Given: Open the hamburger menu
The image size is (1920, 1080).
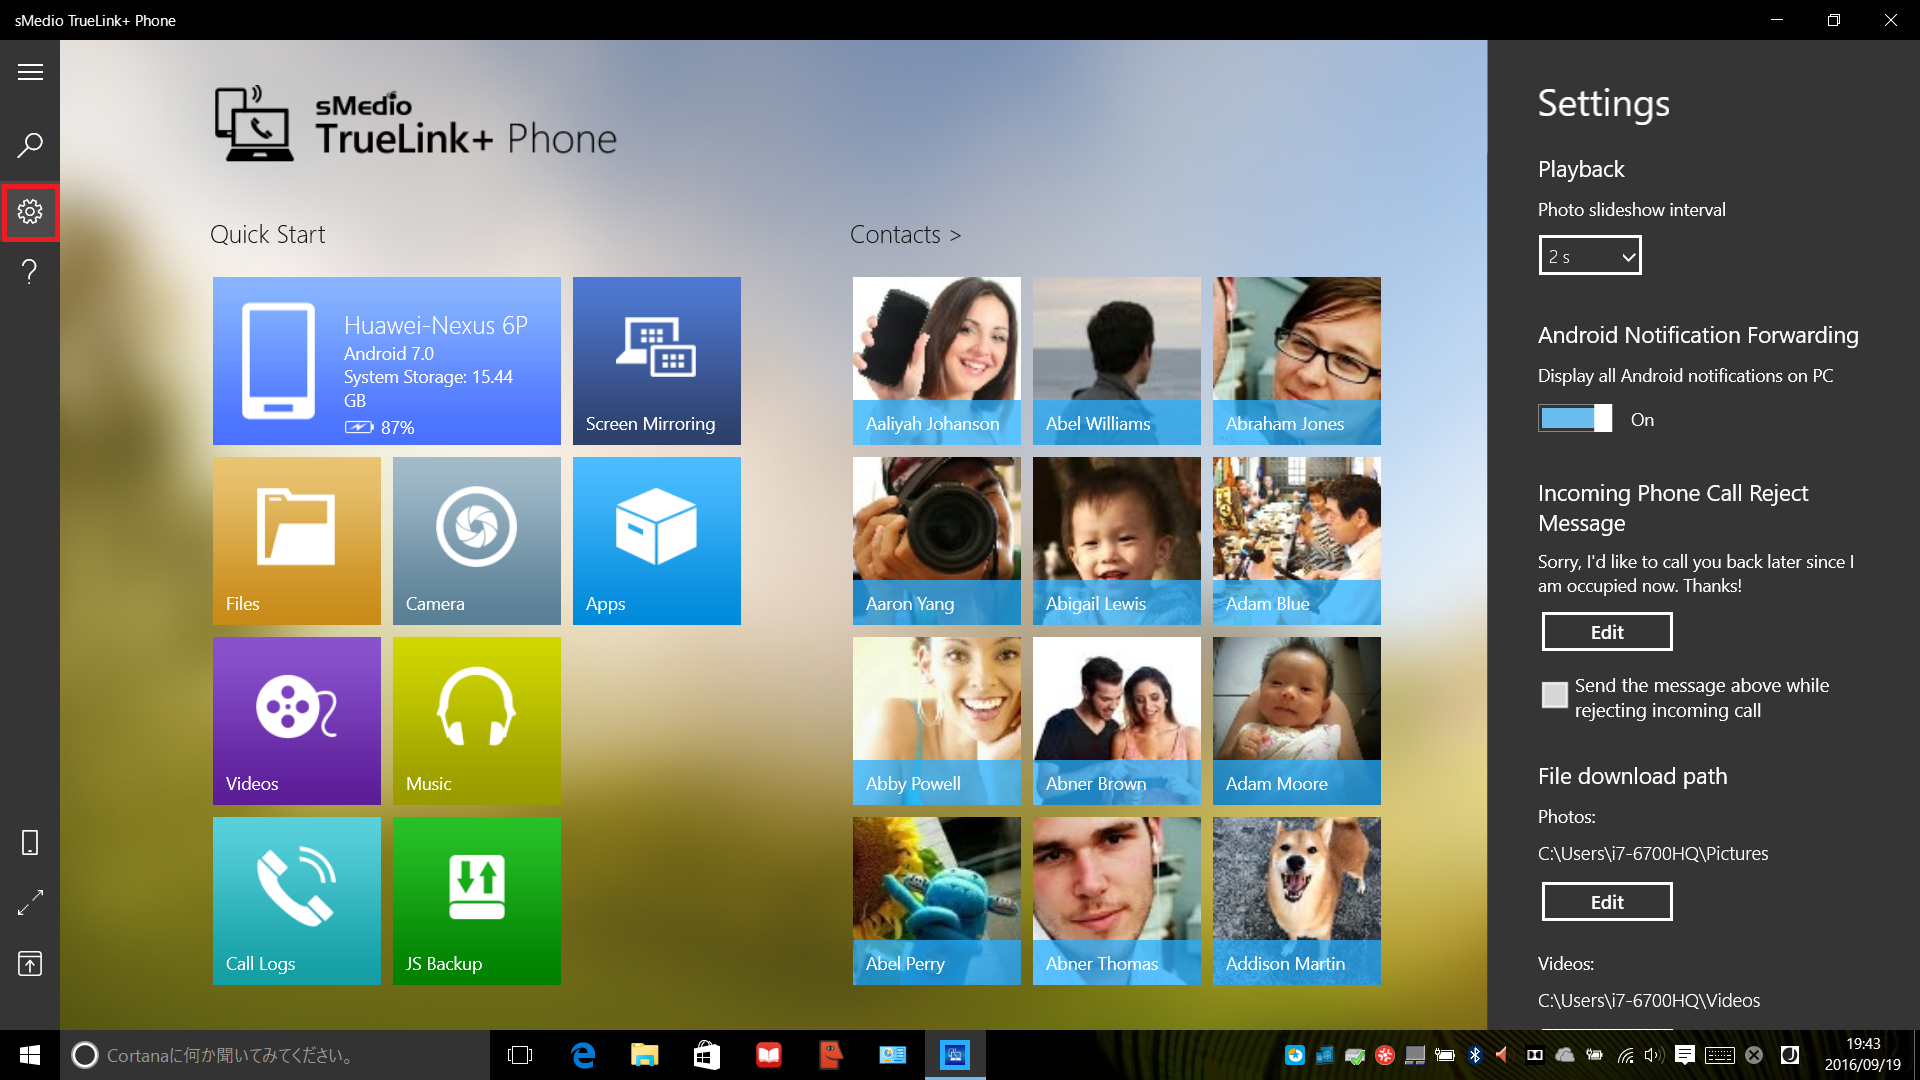Looking at the screenshot, I should (x=30, y=72).
